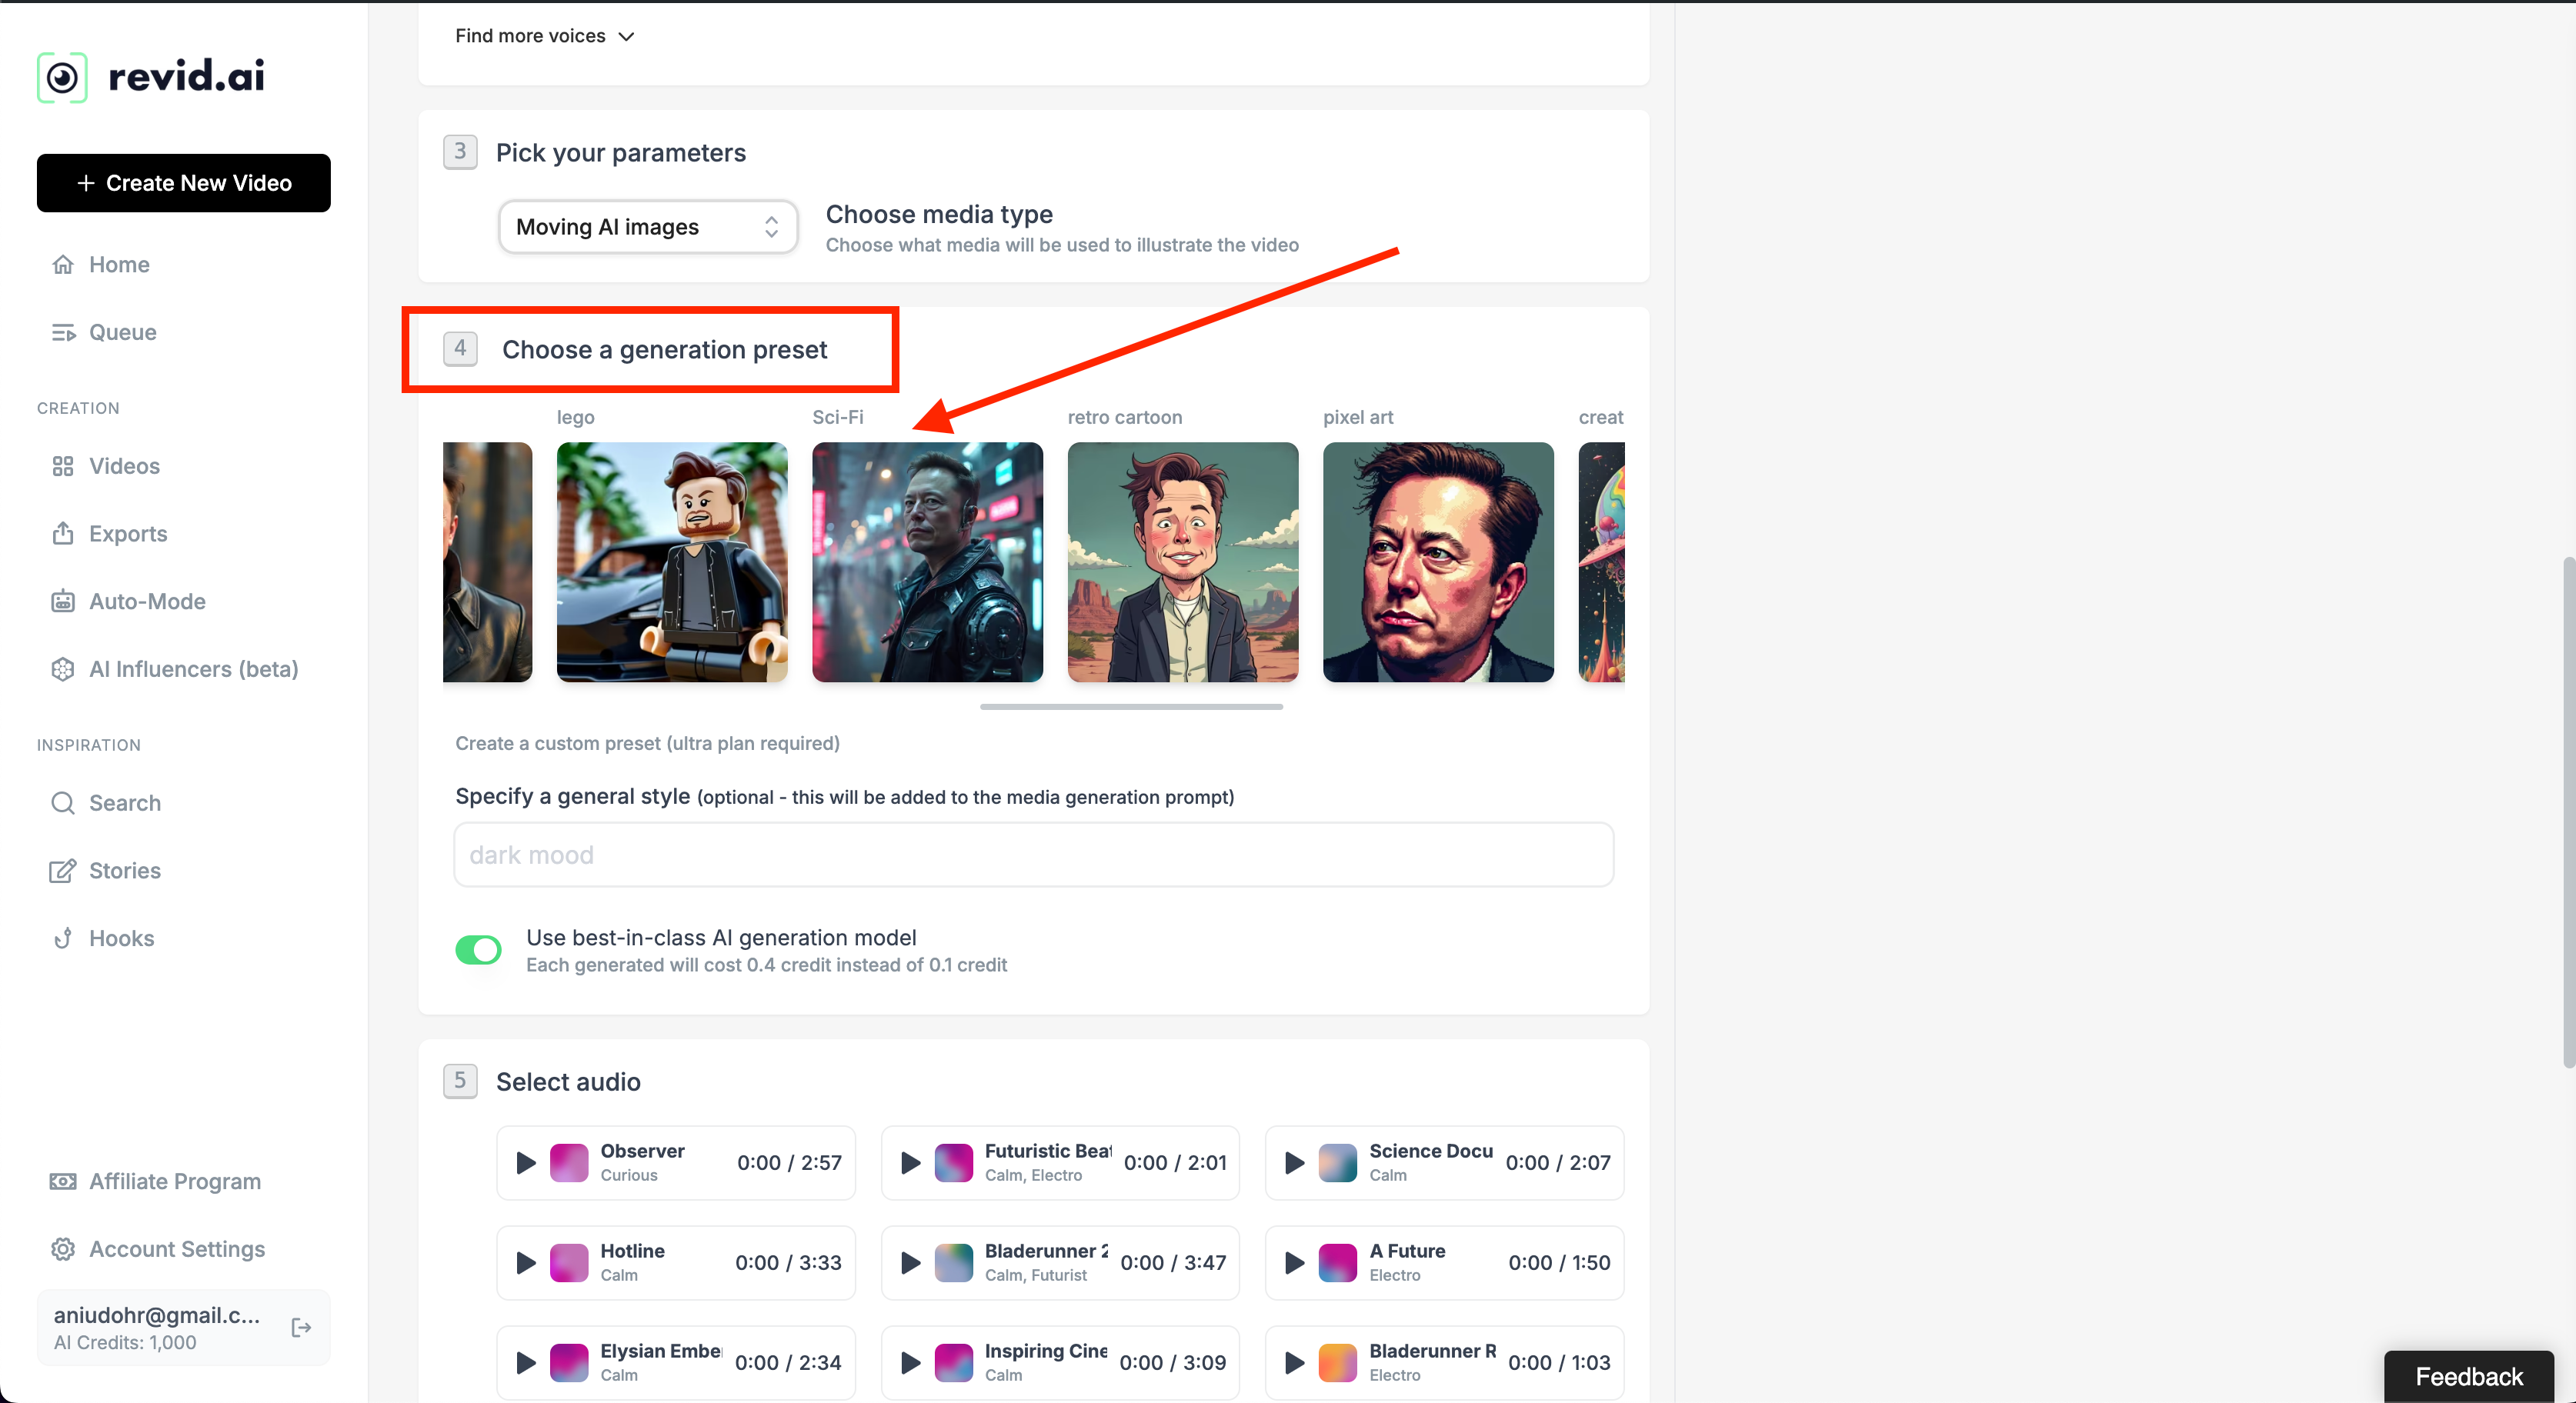
Task: Go to Exports in the sidebar
Action: [127, 533]
